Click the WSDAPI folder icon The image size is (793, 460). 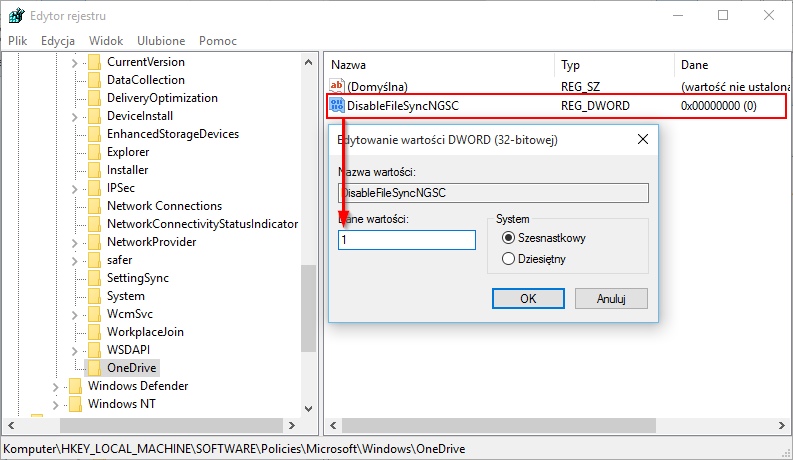point(94,350)
